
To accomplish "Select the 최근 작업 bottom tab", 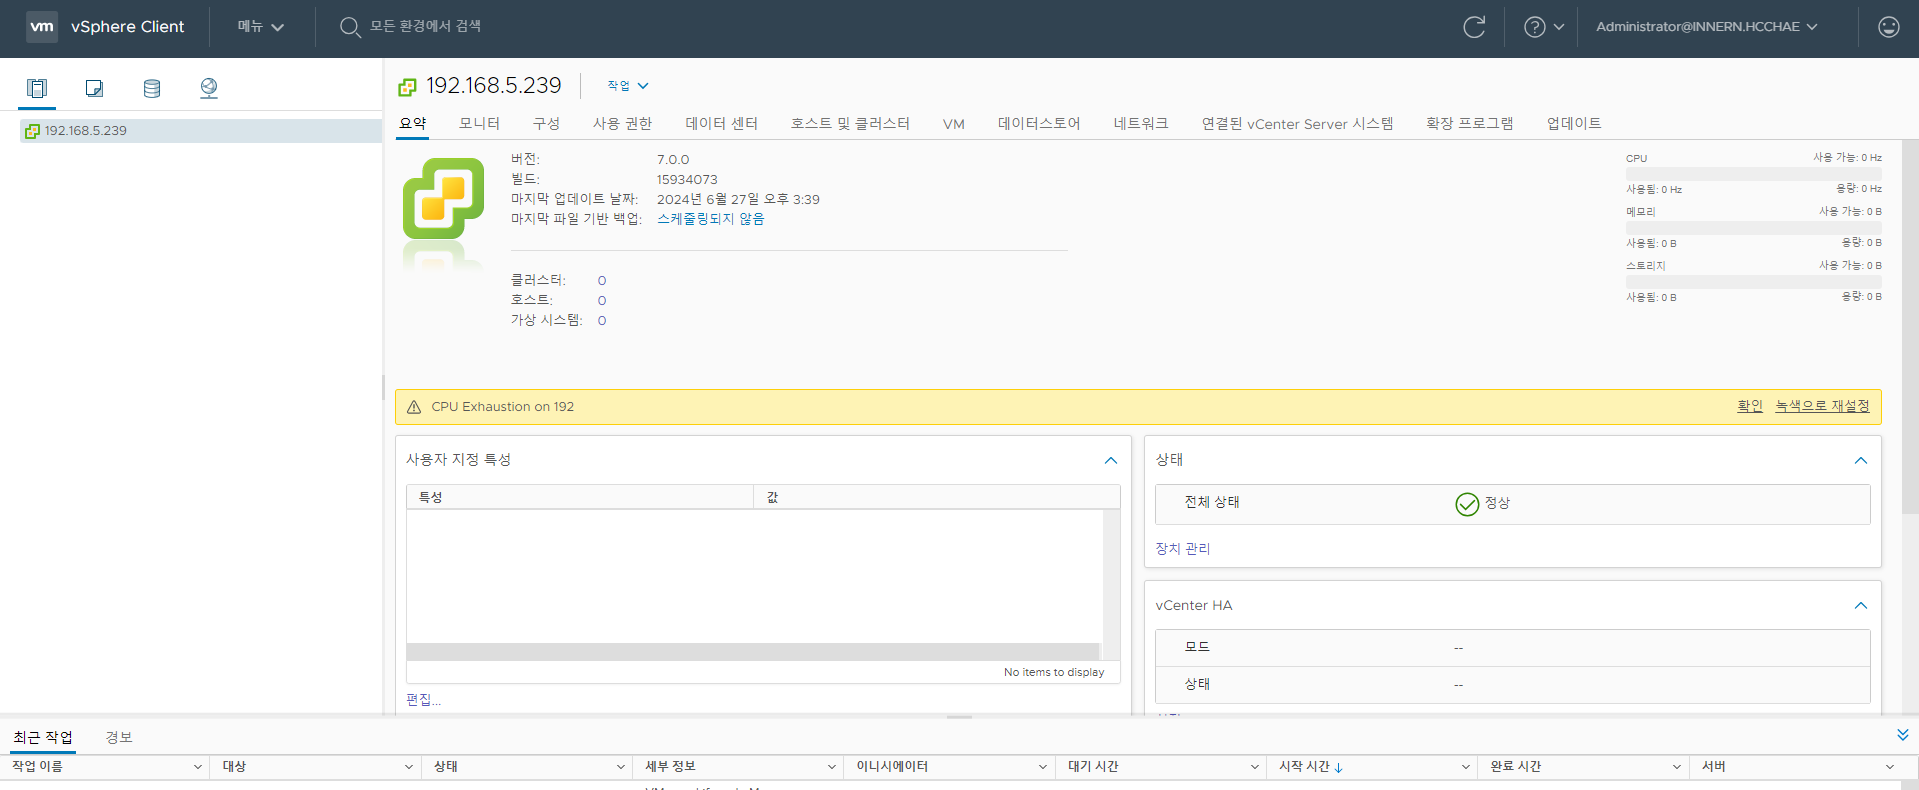I will click(43, 737).
